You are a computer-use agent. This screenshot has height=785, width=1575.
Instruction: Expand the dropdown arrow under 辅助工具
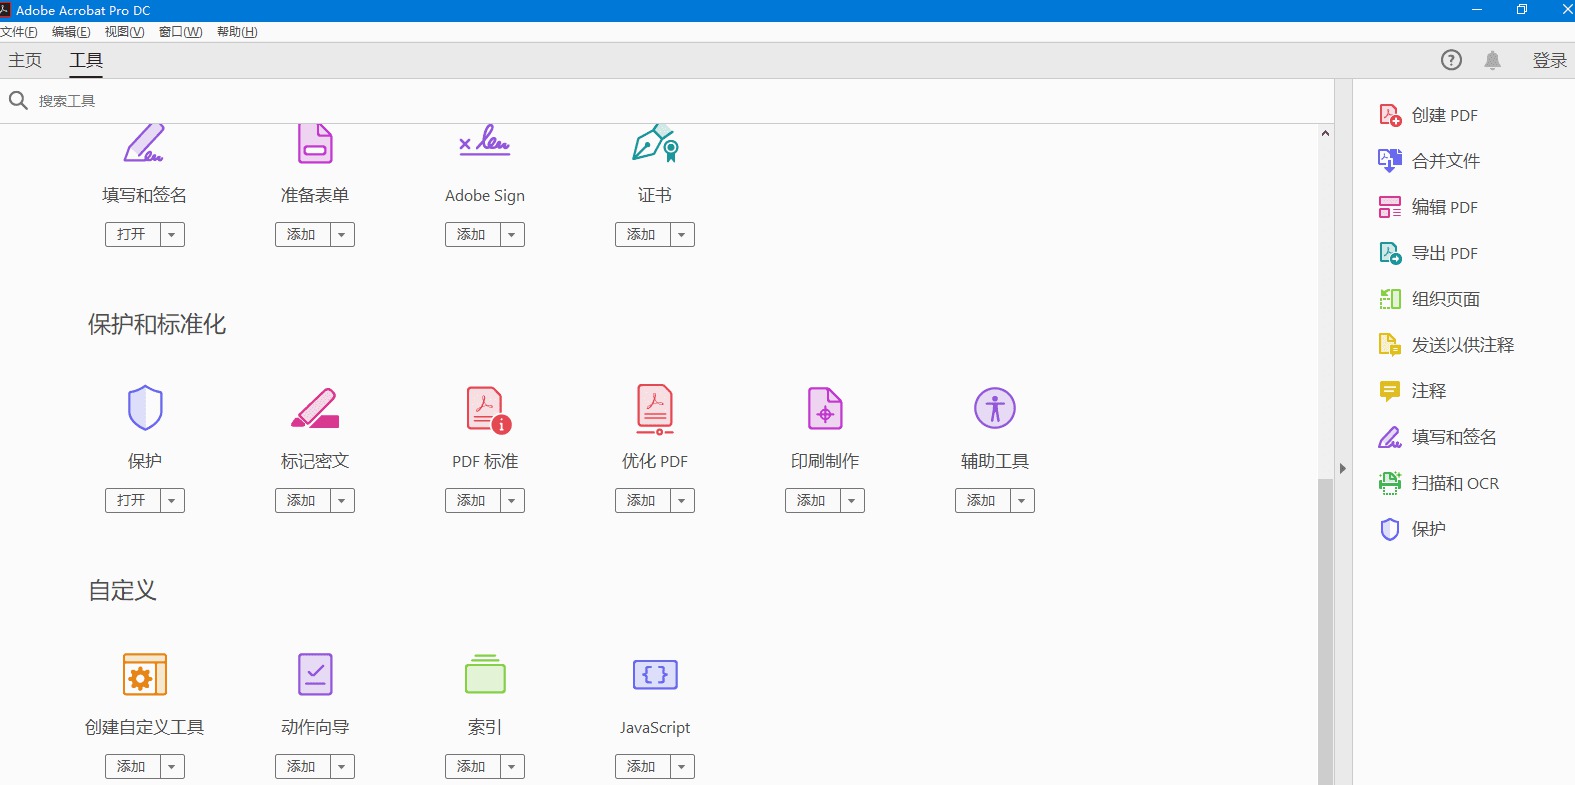1022,501
